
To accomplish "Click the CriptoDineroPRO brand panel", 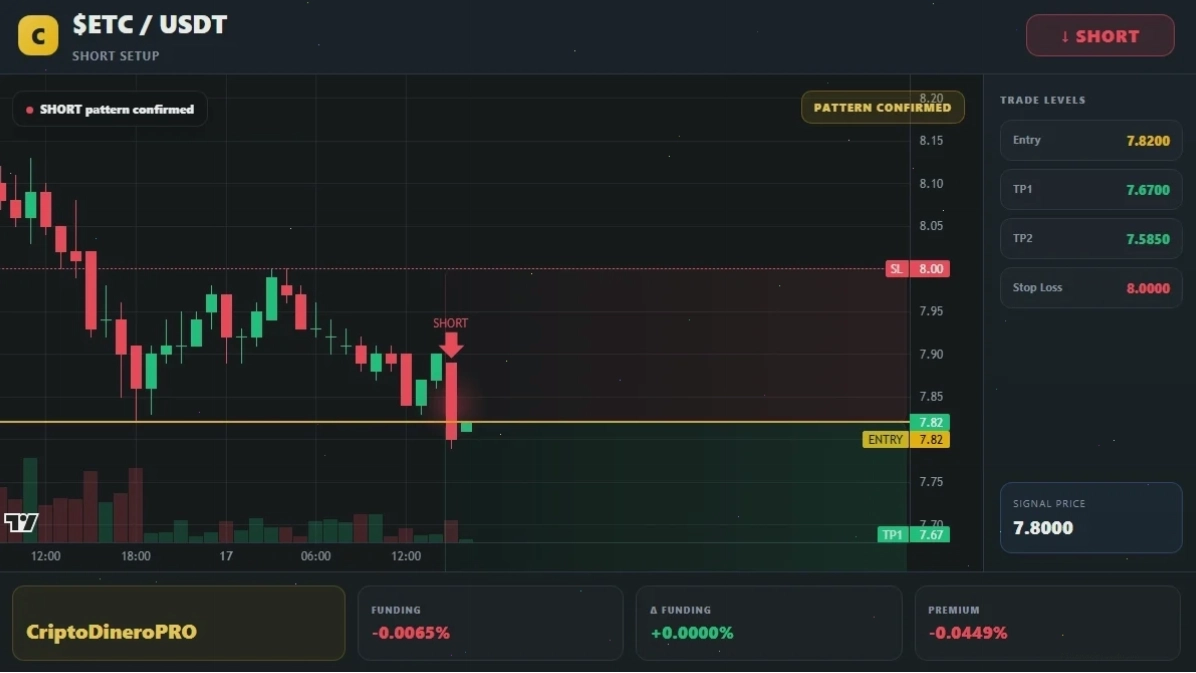I will click(178, 623).
